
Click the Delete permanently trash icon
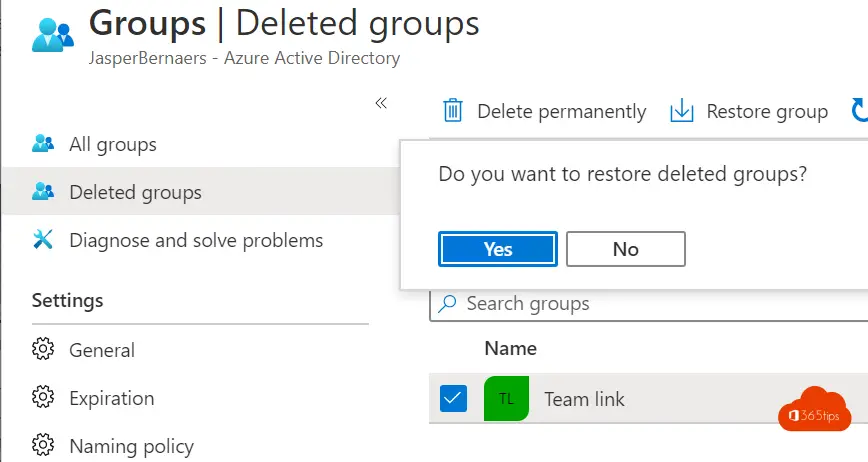click(453, 110)
